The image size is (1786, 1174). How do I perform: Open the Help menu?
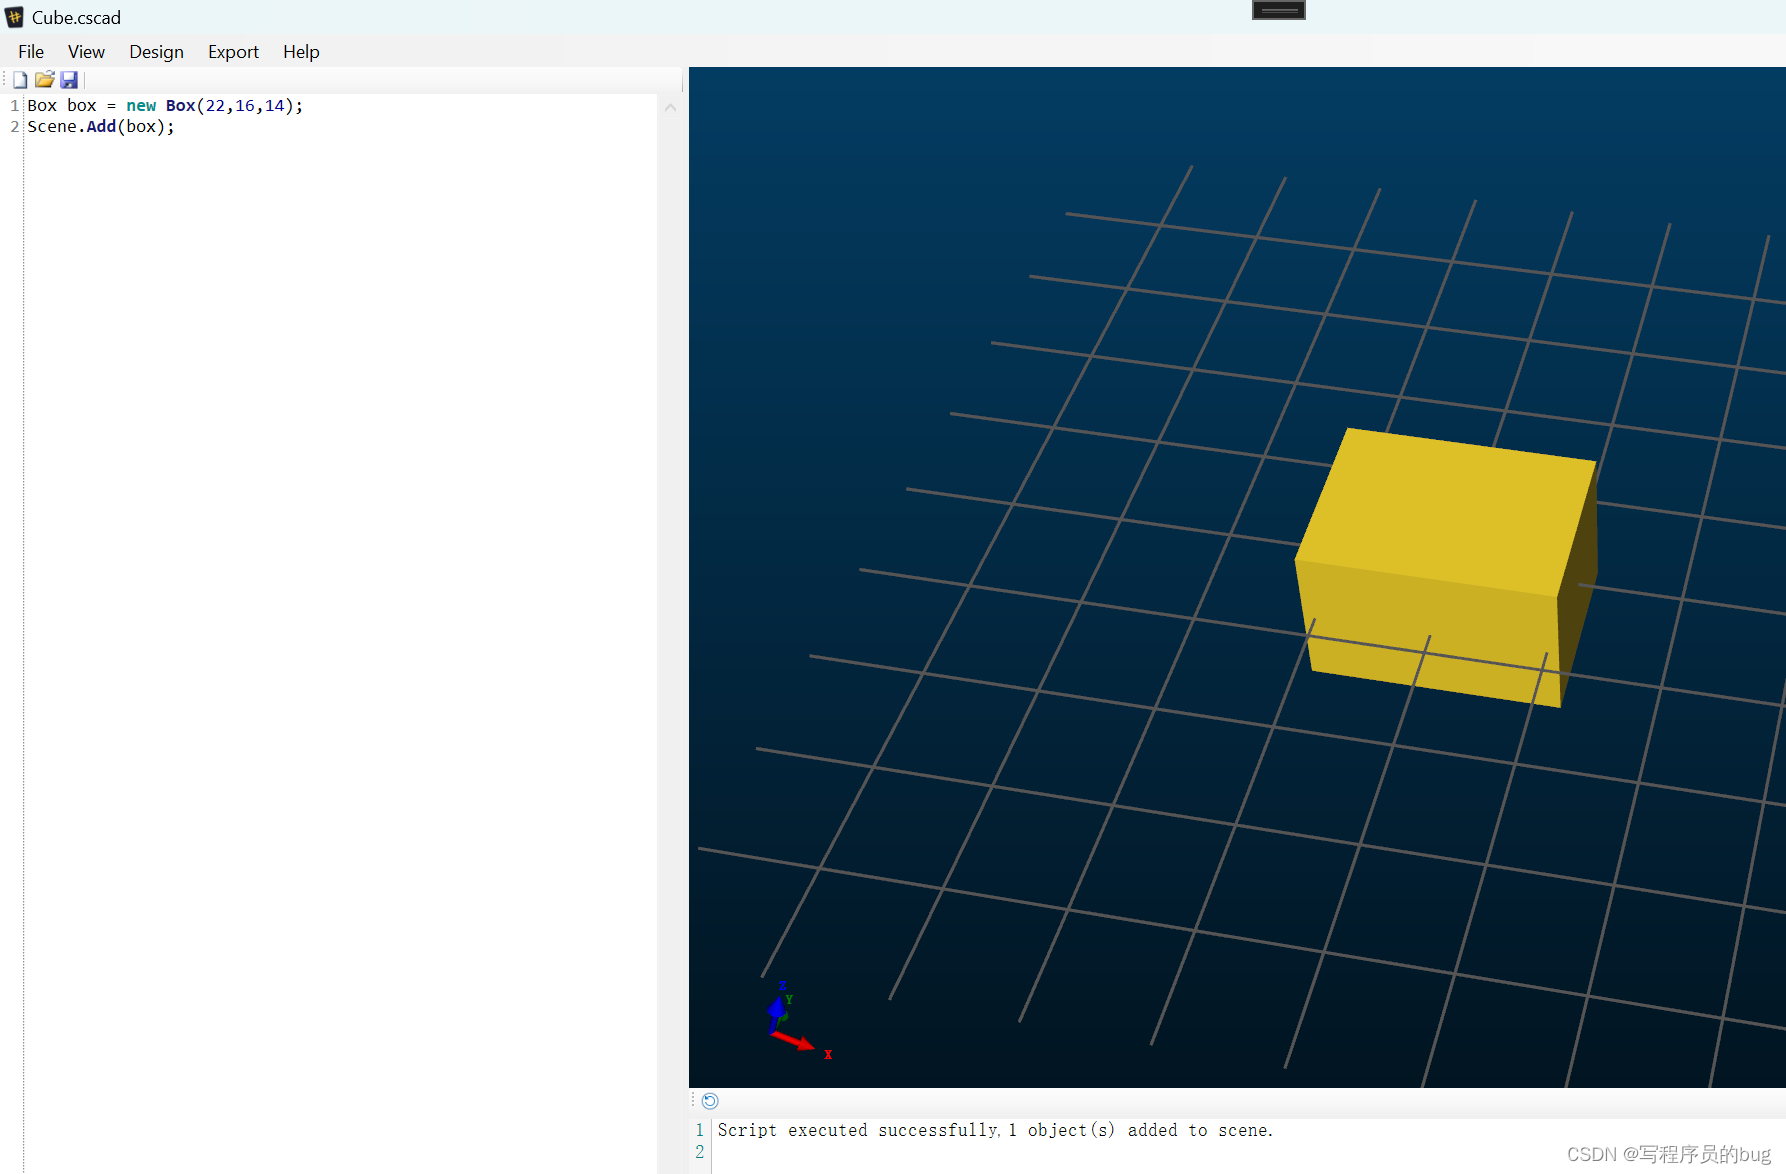[x=301, y=51]
